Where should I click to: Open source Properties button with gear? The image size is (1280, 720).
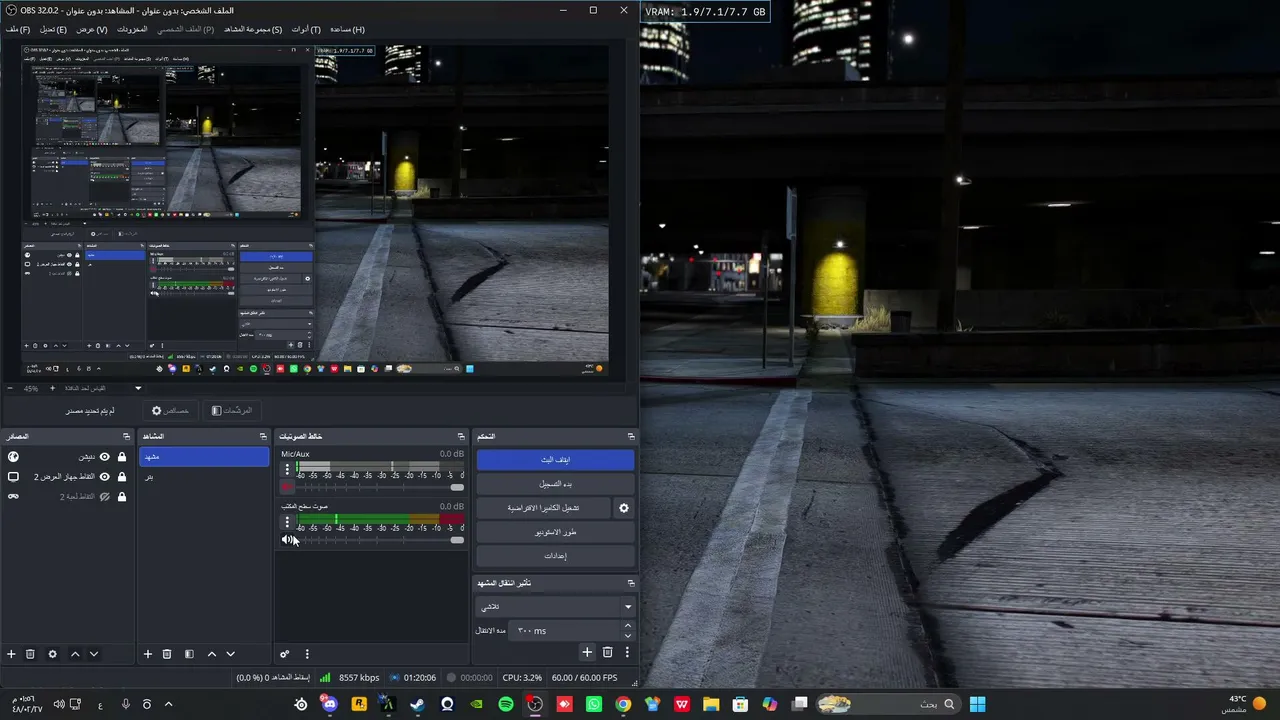coord(170,411)
